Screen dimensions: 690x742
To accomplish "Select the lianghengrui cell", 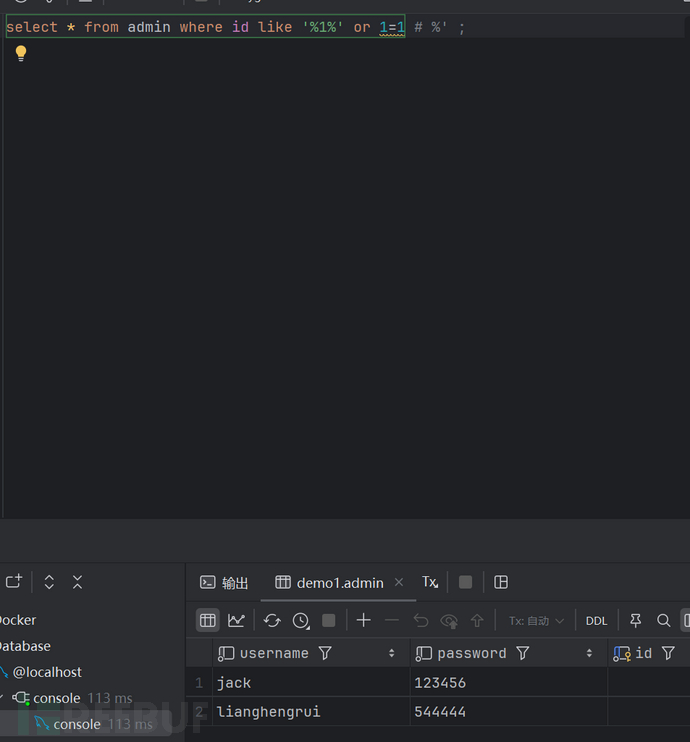I will point(311,711).
